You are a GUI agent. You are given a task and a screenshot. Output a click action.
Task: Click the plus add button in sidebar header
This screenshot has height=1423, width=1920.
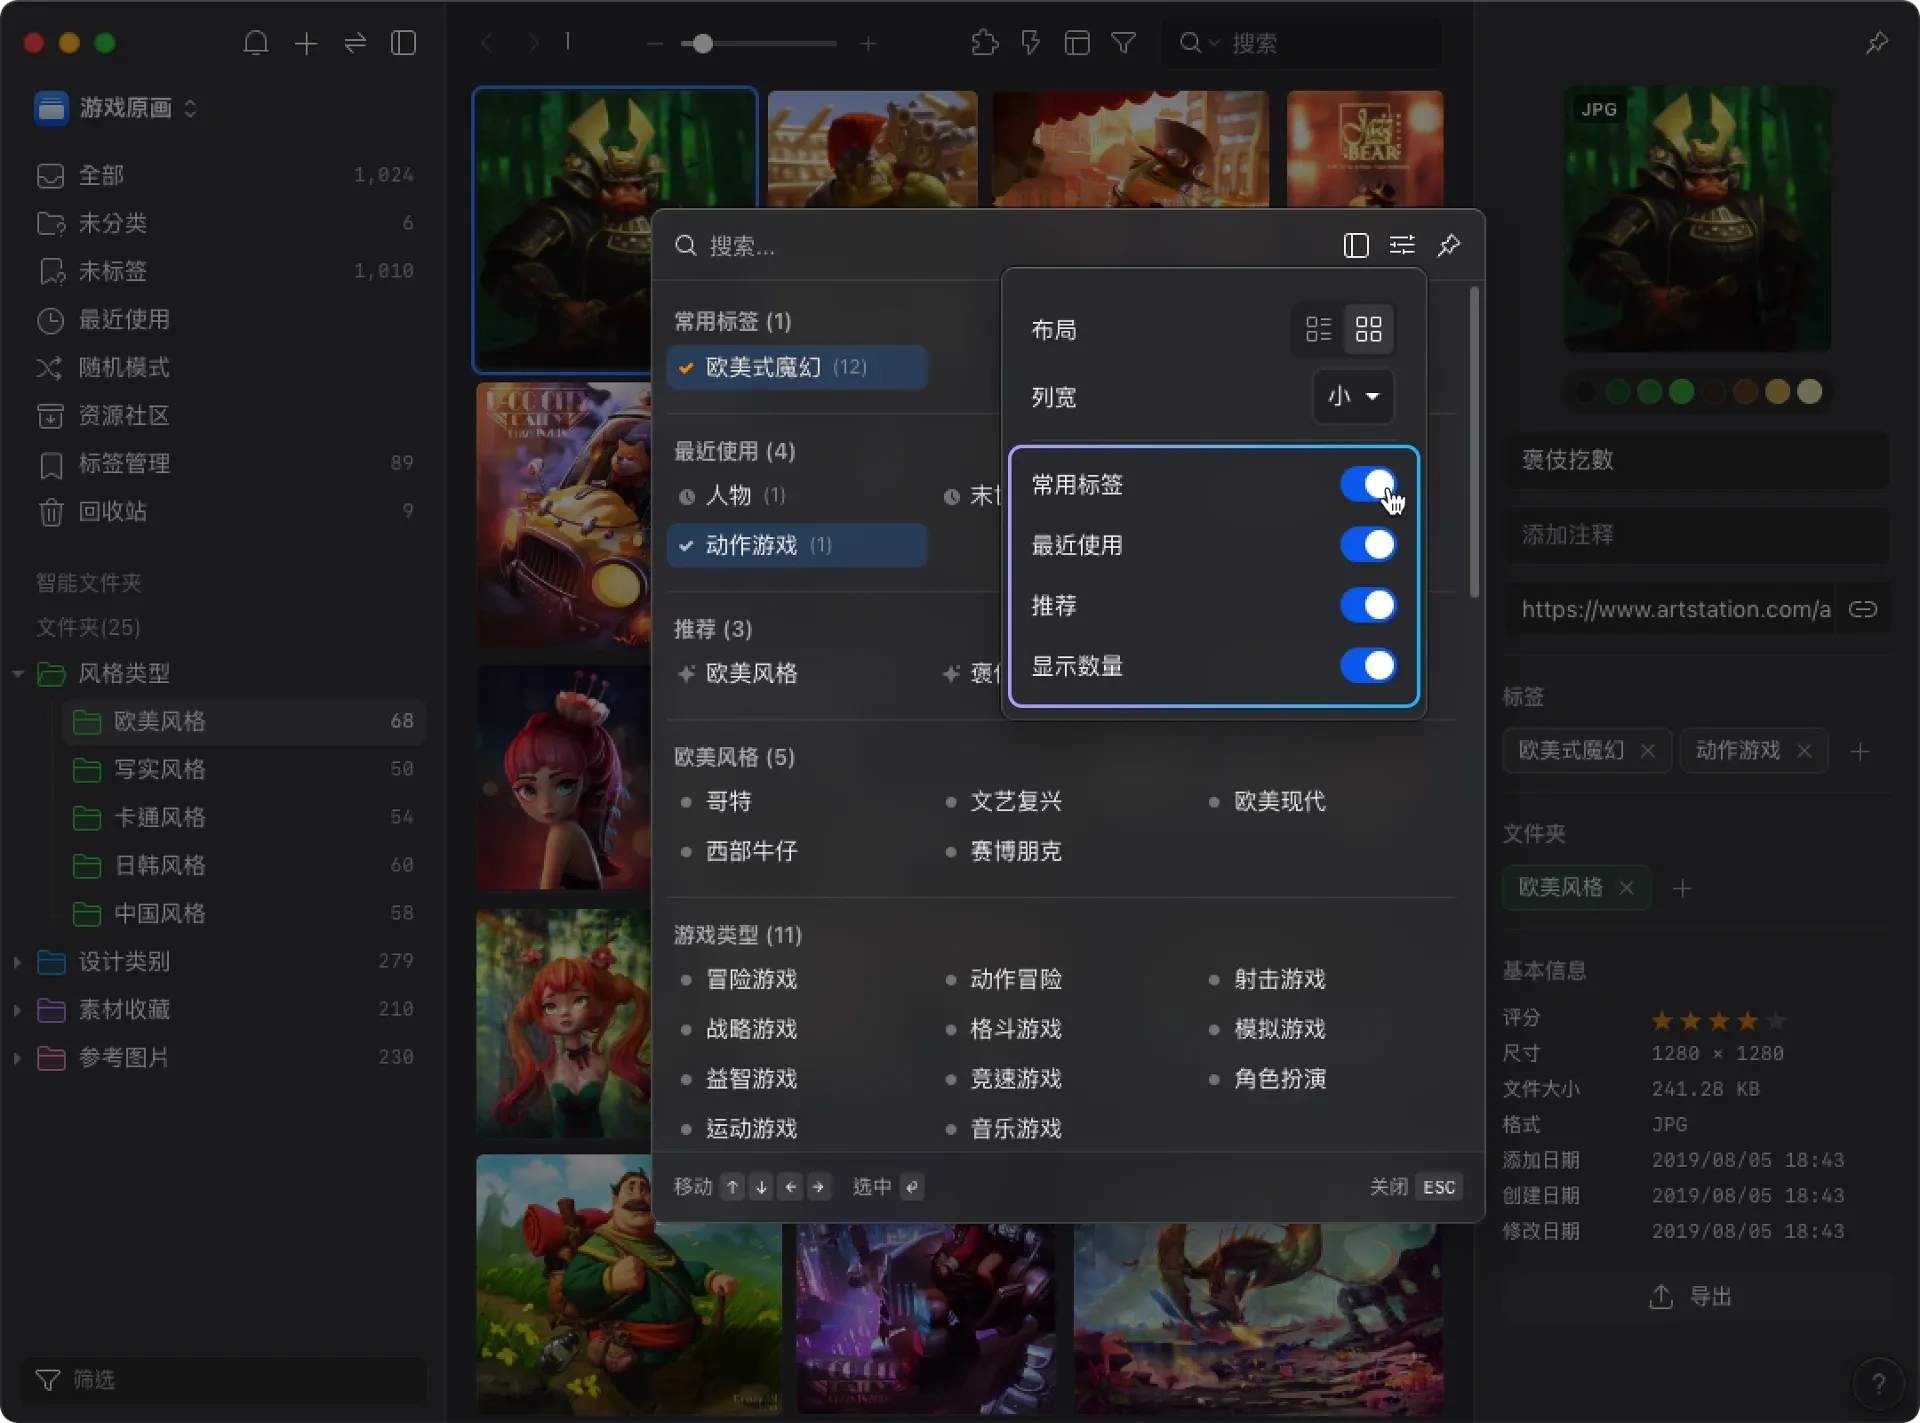click(306, 43)
